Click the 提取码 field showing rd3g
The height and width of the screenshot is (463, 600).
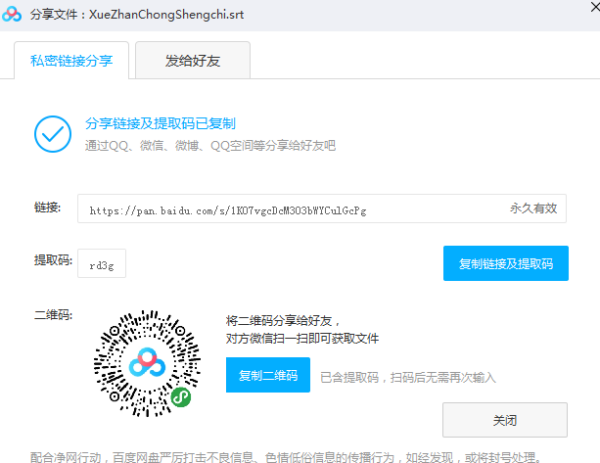102,263
